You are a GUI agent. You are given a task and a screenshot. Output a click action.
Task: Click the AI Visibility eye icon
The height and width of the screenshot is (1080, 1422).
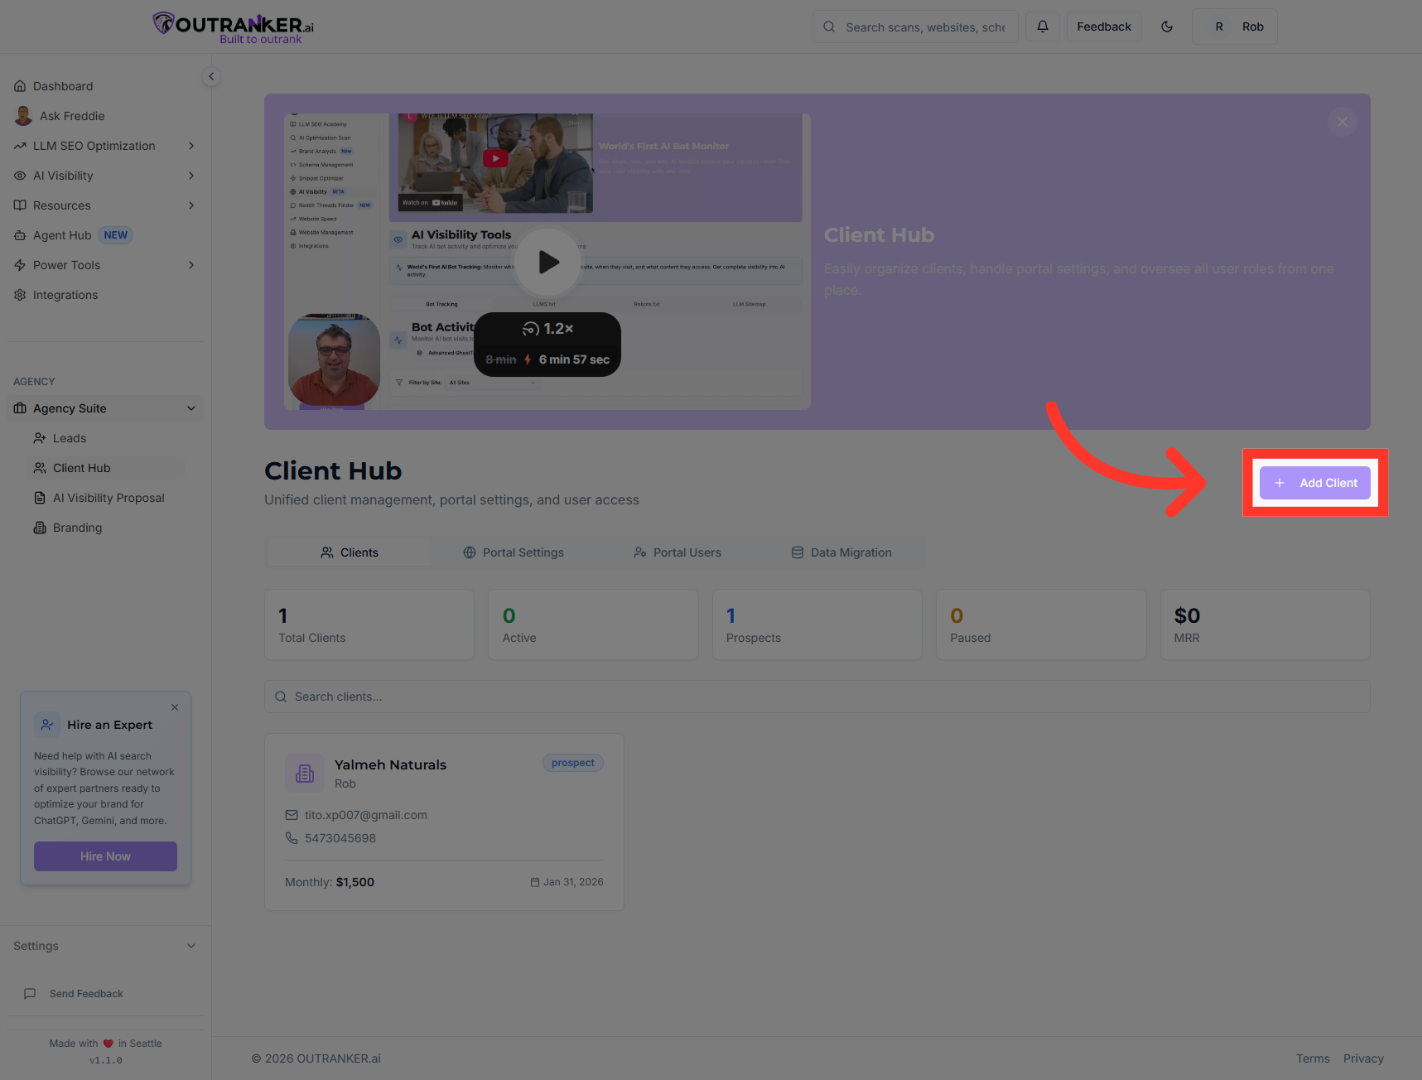tap(20, 176)
